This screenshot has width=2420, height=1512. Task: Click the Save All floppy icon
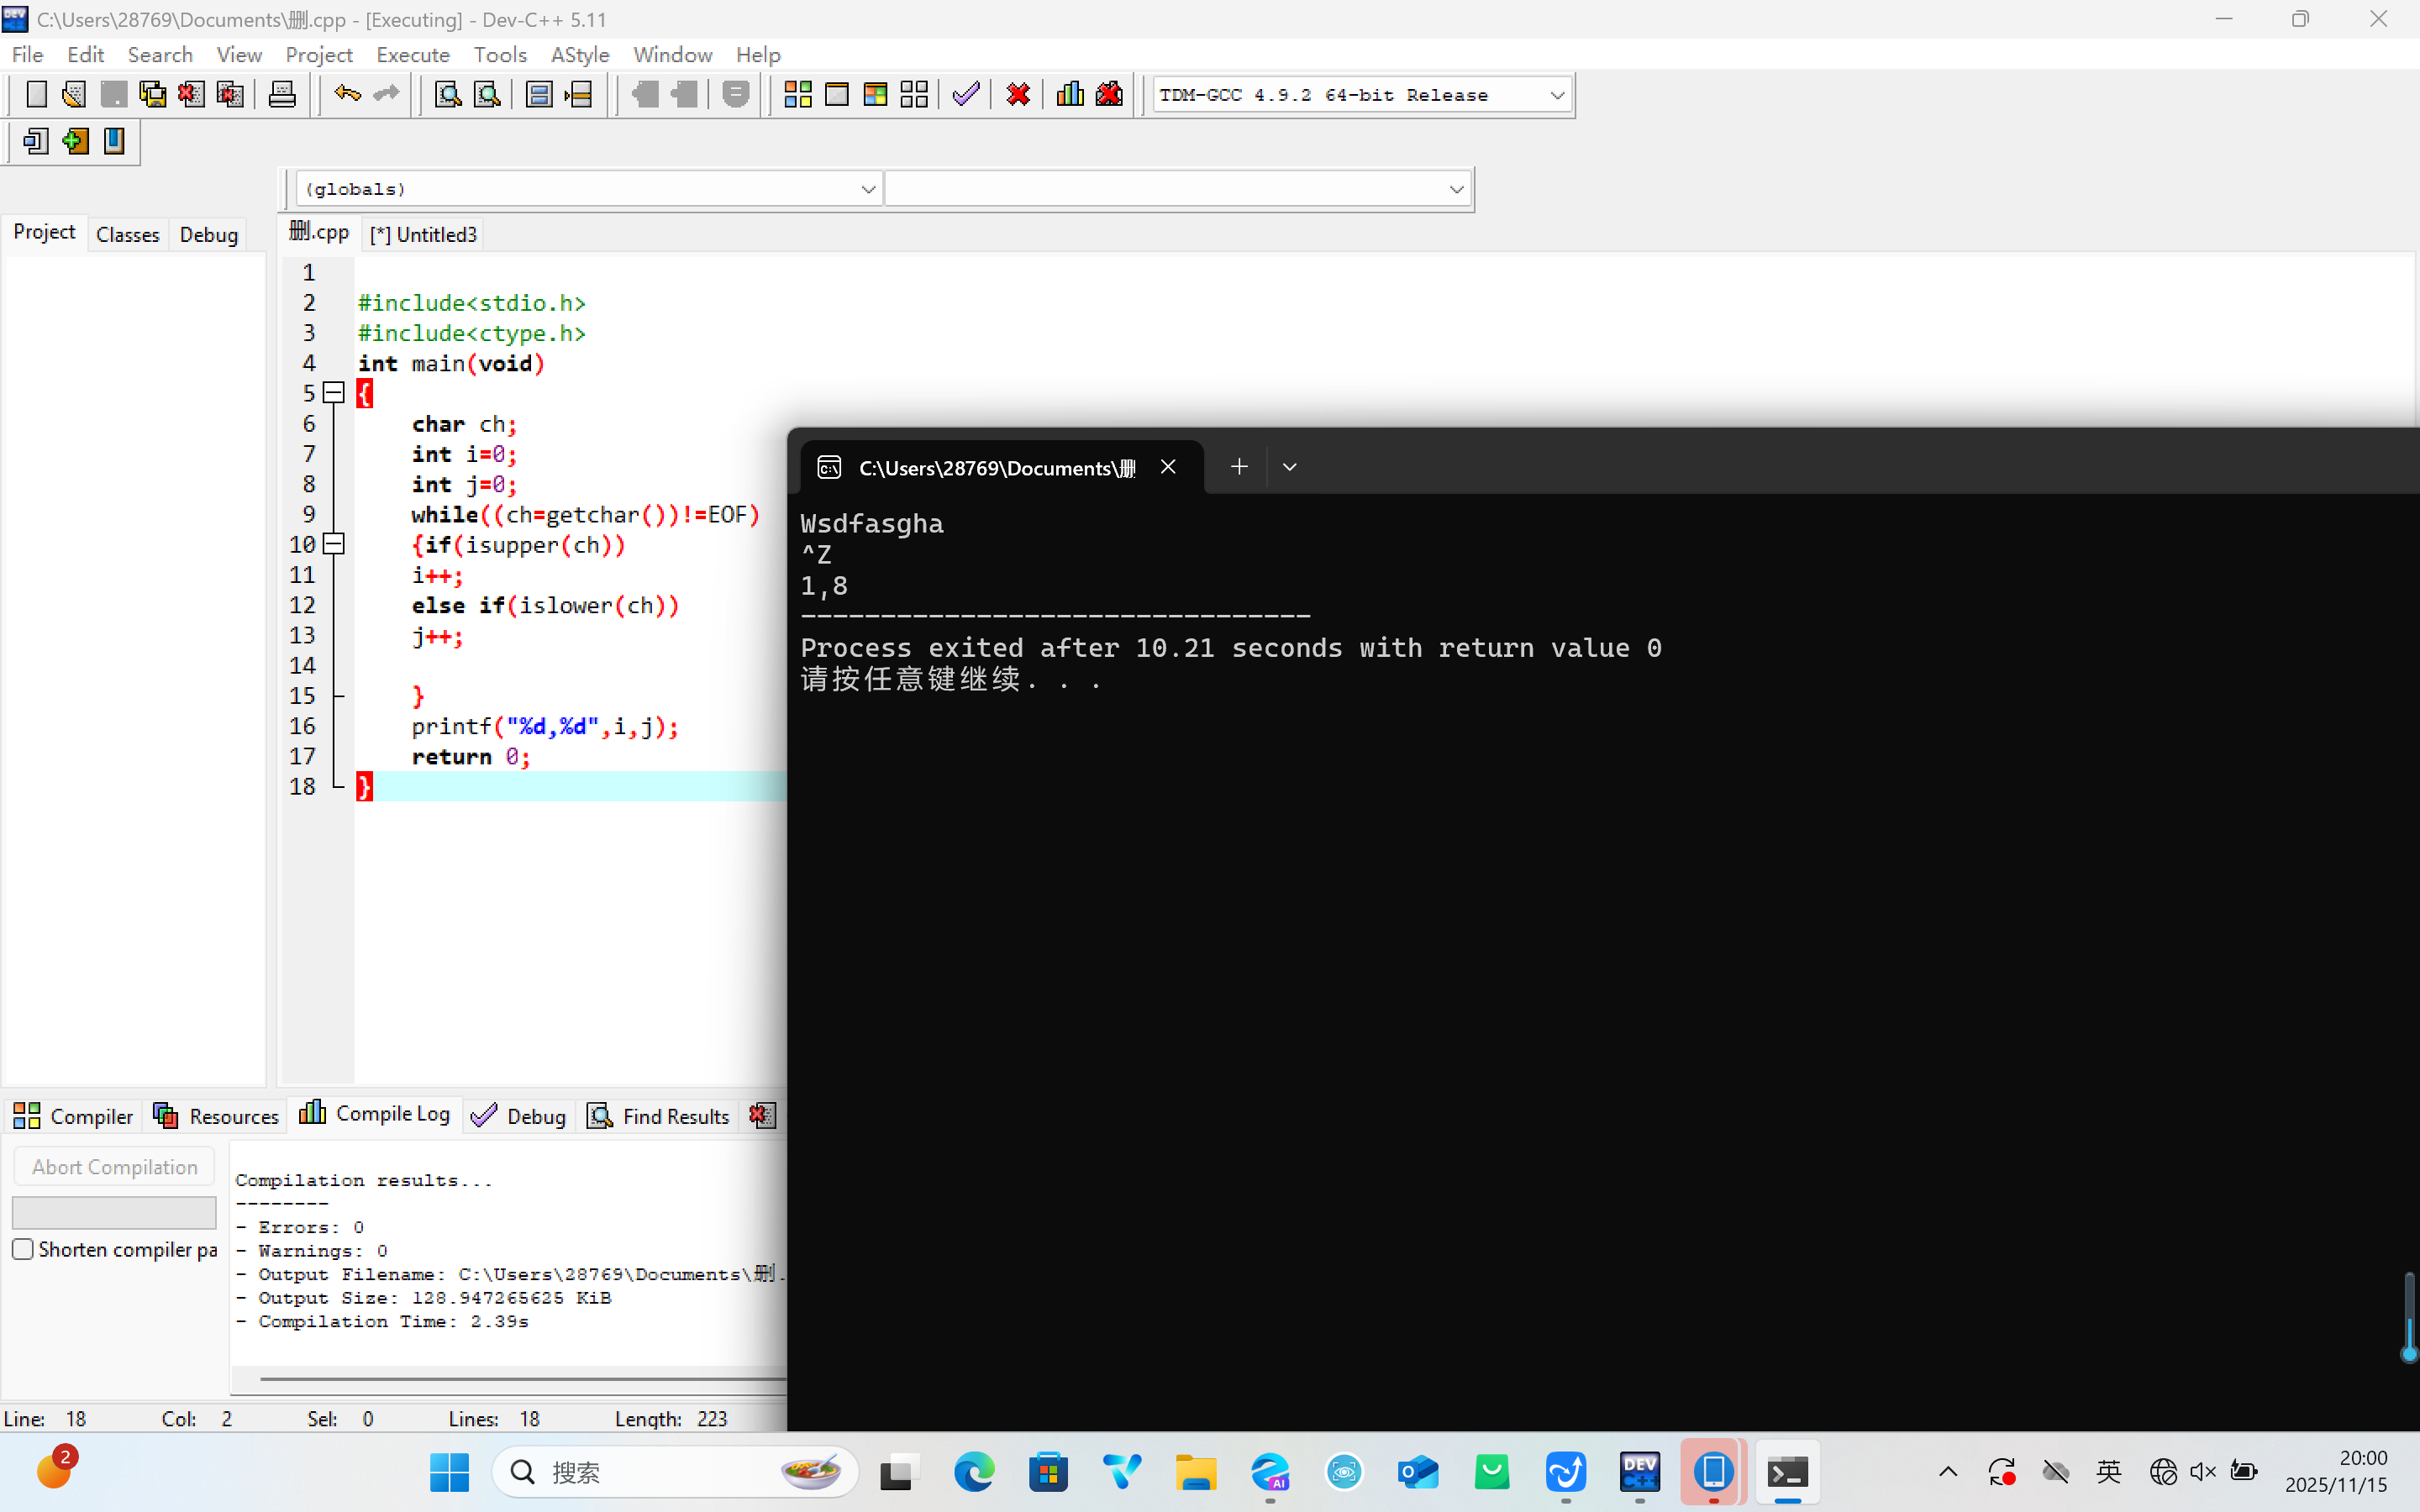point(152,95)
